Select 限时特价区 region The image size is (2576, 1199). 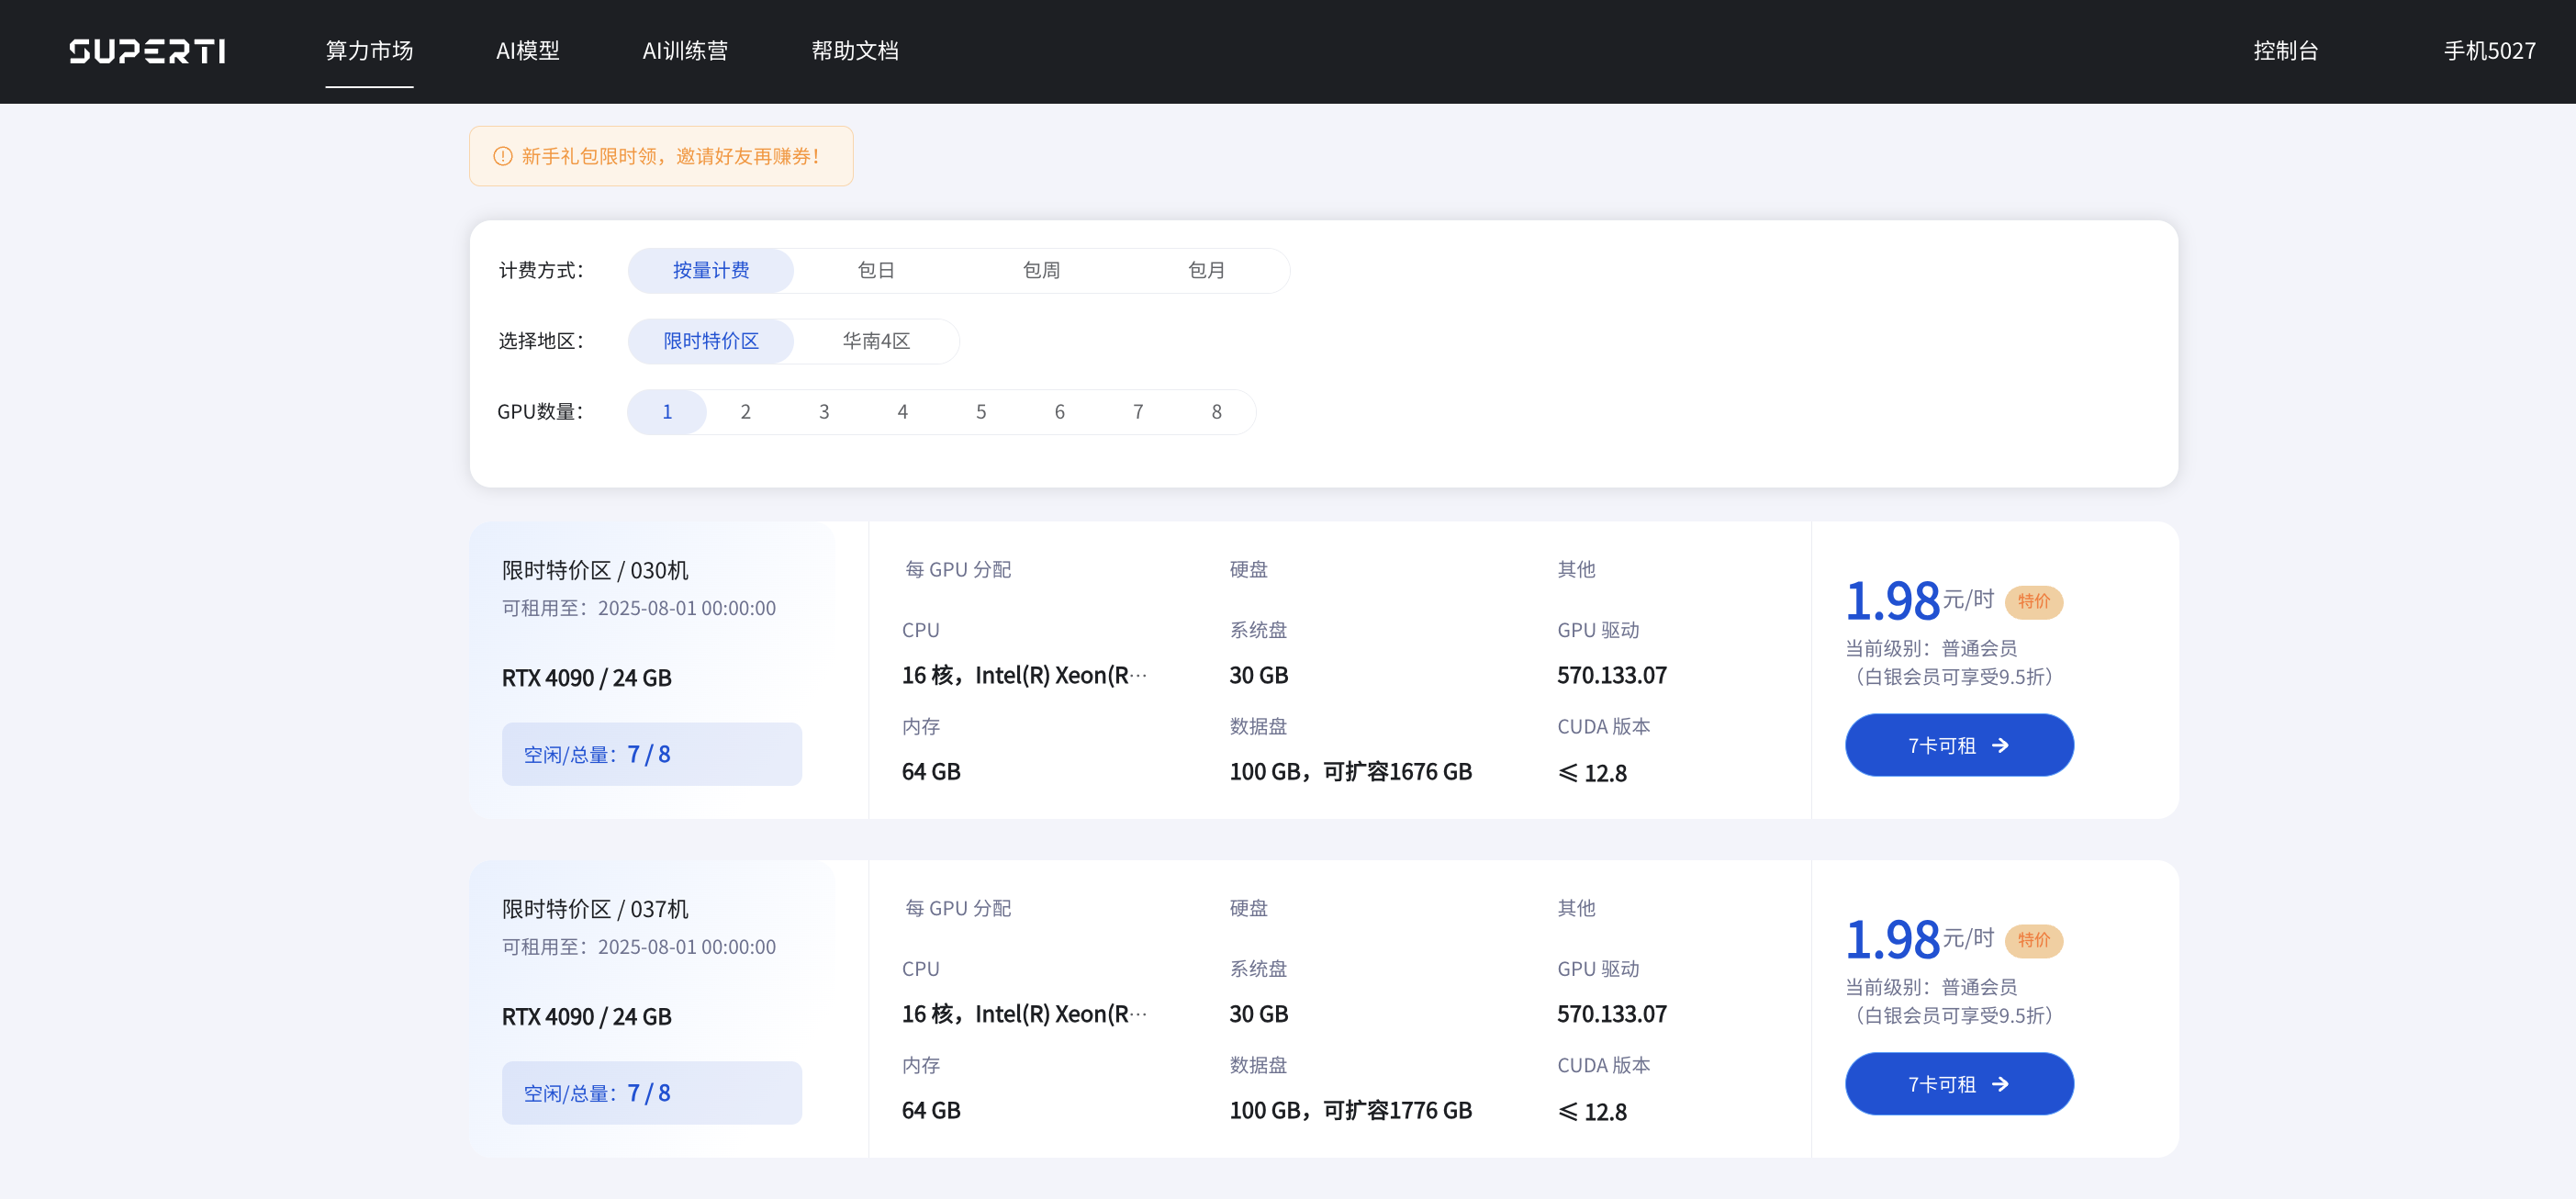tap(710, 341)
